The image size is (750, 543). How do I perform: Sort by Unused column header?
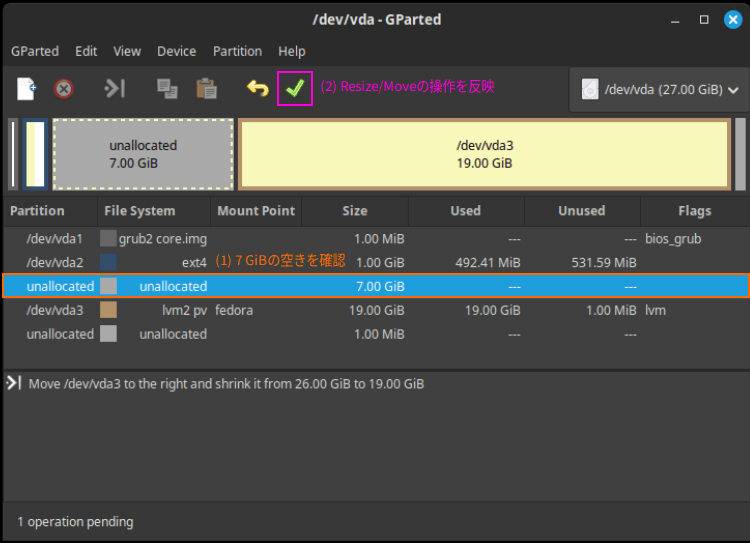[582, 211]
